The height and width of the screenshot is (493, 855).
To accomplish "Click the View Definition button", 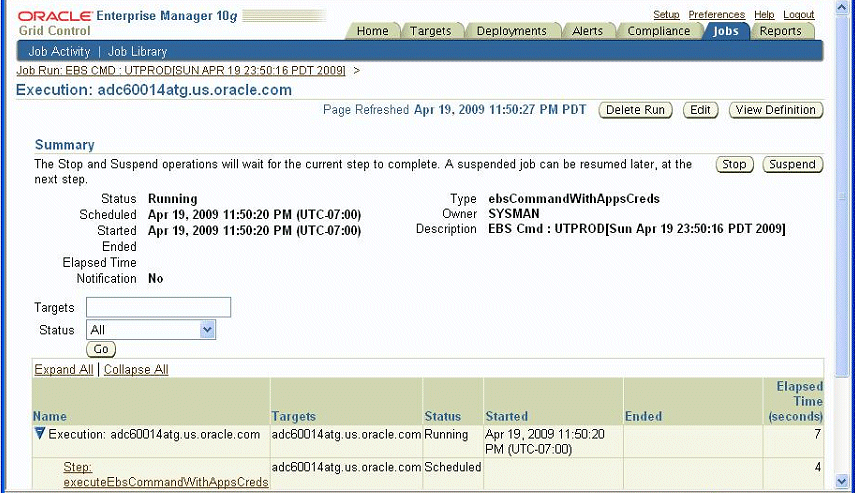I will [x=775, y=110].
